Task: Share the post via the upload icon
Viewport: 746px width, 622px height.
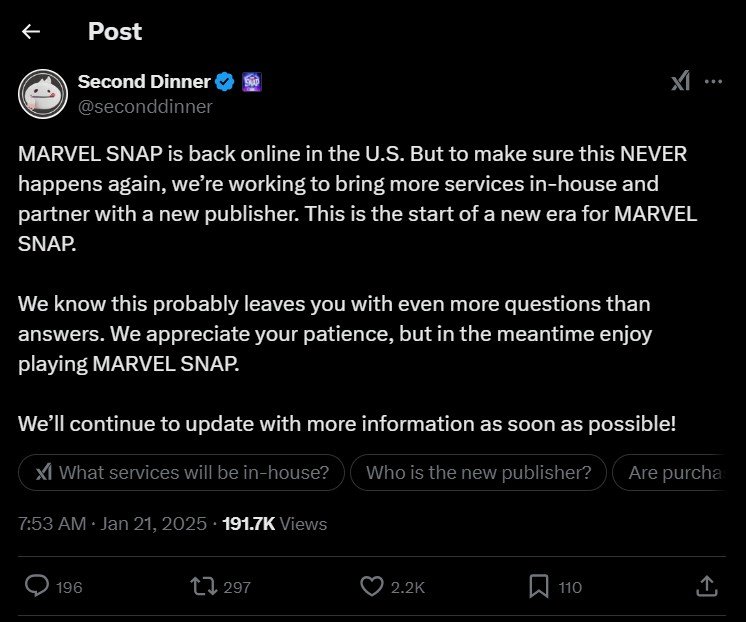Action: (x=707, y=586)
